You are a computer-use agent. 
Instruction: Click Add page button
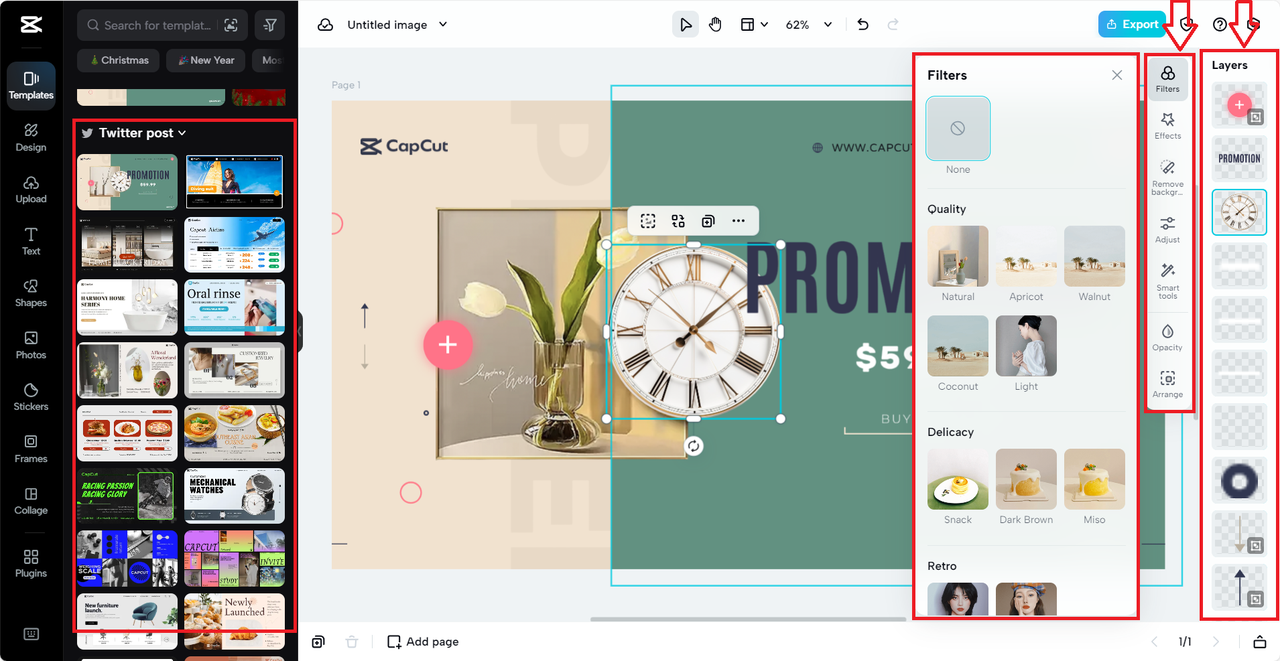point(423,642)
